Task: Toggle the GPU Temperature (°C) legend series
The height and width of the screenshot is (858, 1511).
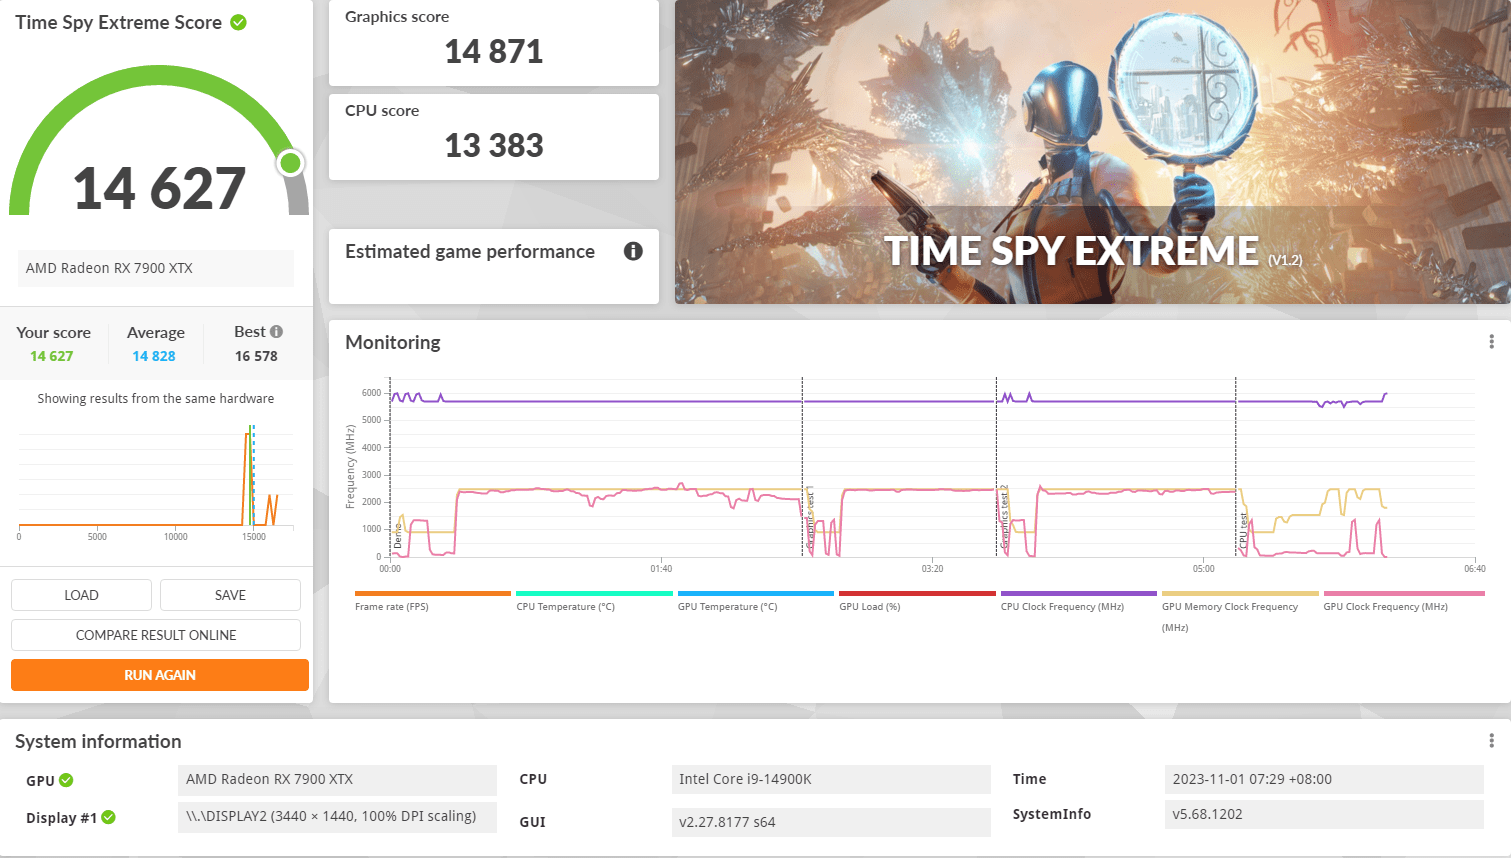Action: (x=755, y=601)
